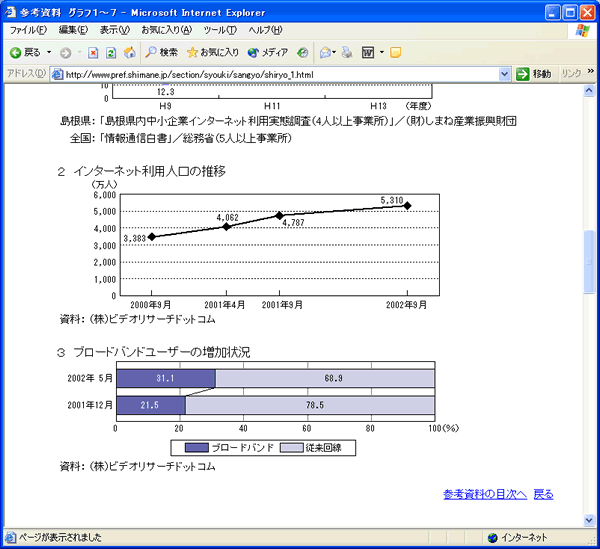
Task: Click the 2001年12月 row label
Action: pos(90,405)
